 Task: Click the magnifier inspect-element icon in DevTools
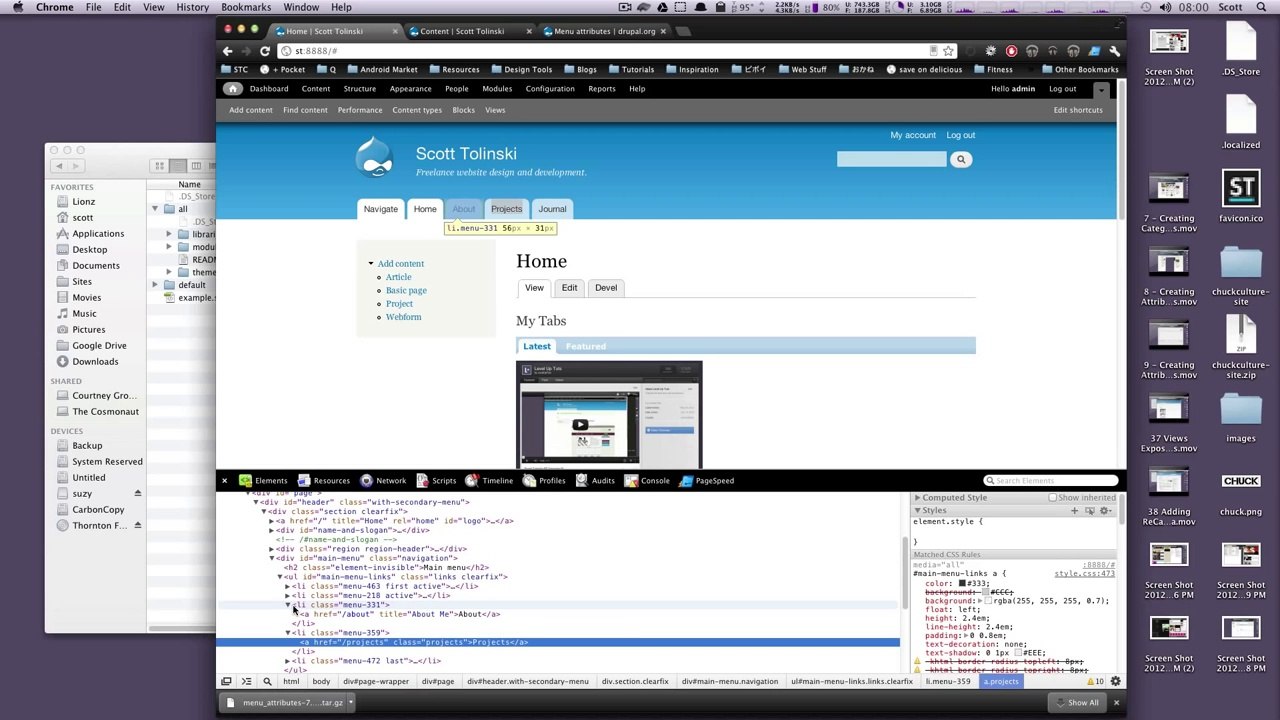tap(267, 682)
